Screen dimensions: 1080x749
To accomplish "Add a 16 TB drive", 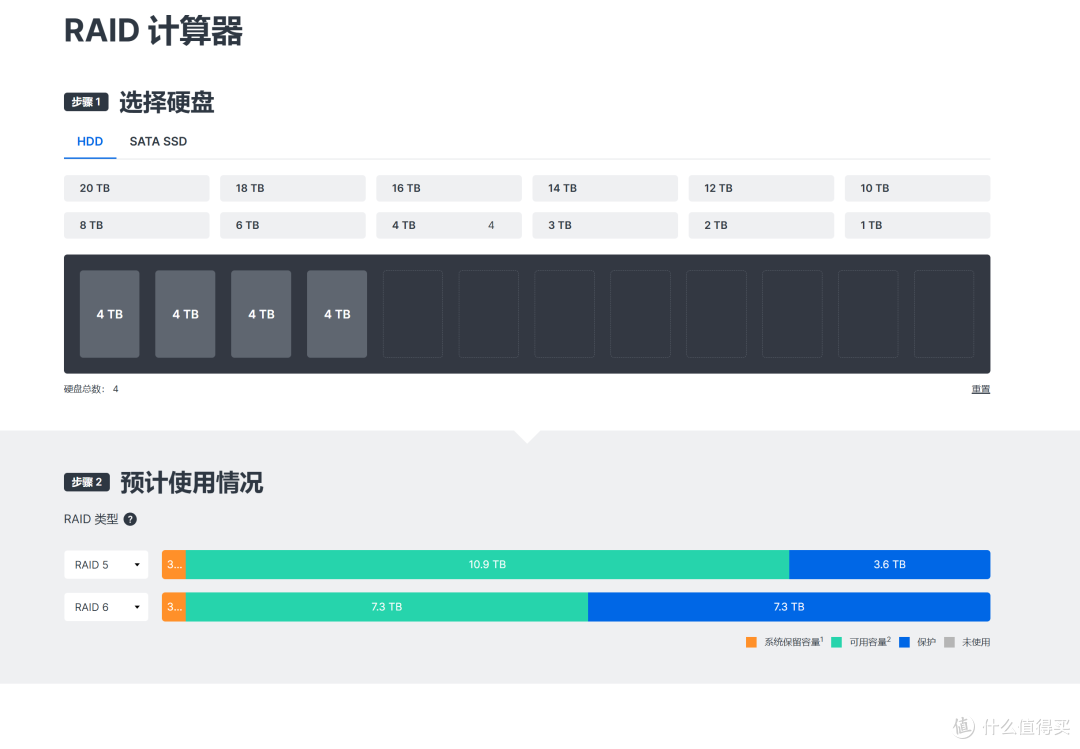I will (449, 188).
